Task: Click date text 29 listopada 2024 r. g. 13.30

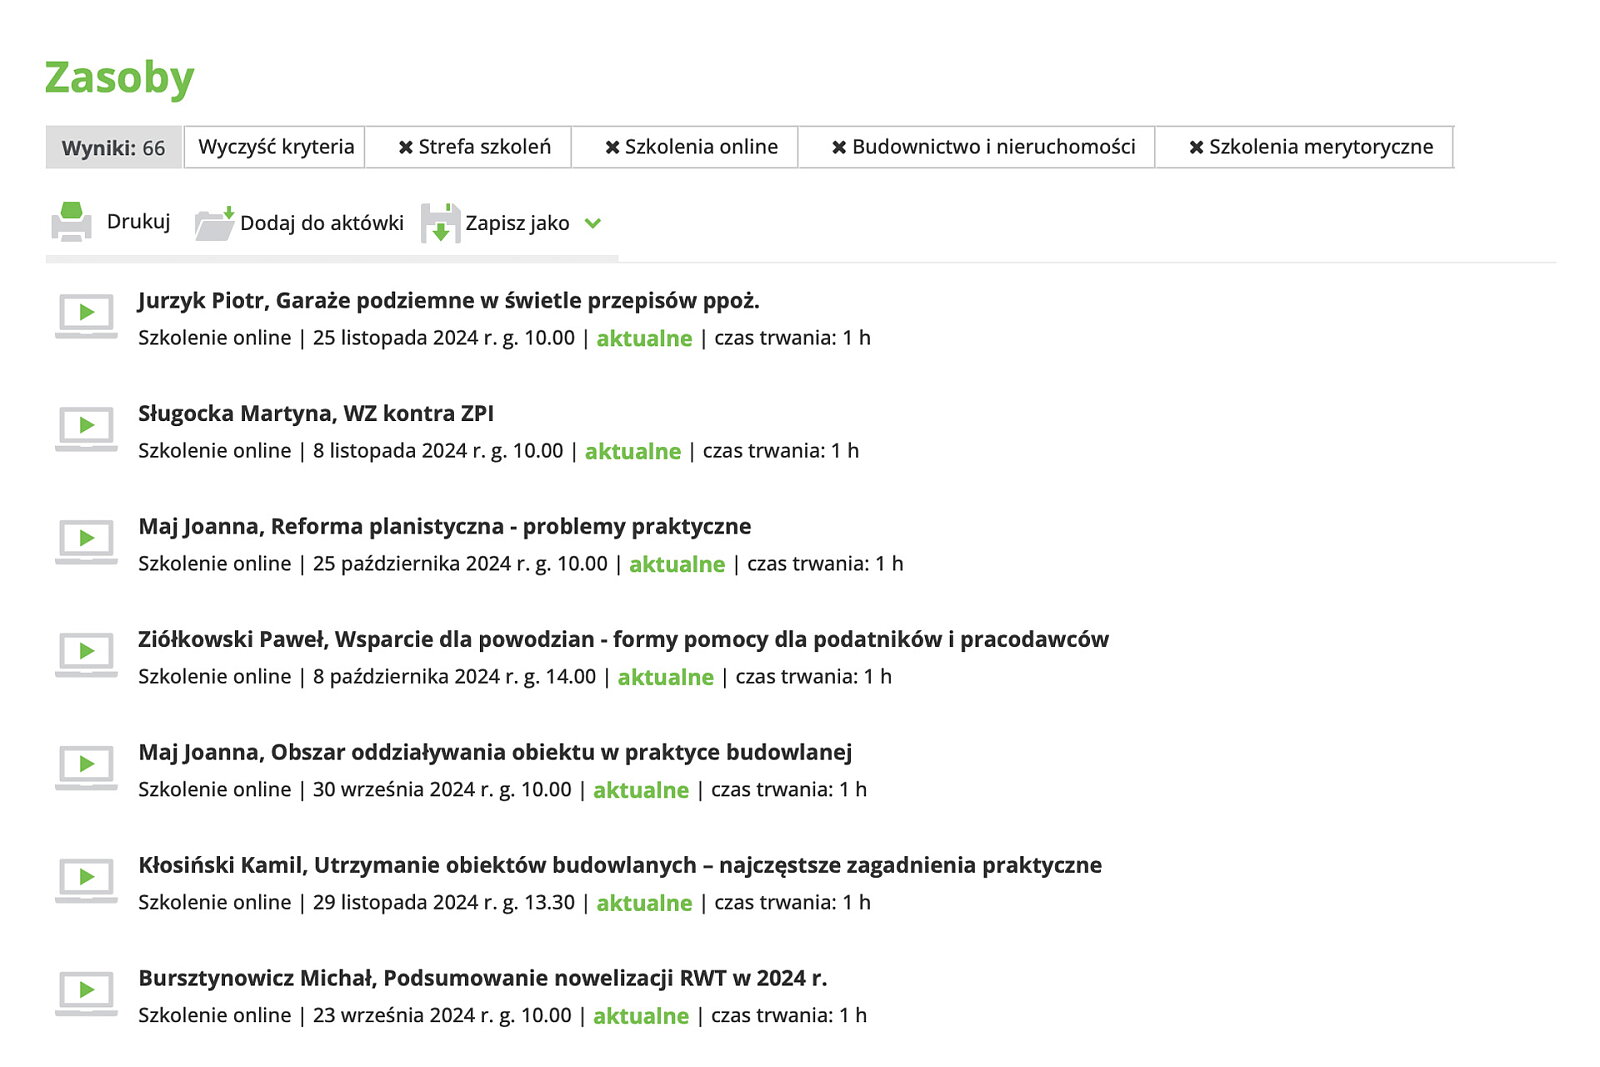Action: pos(444,903)
